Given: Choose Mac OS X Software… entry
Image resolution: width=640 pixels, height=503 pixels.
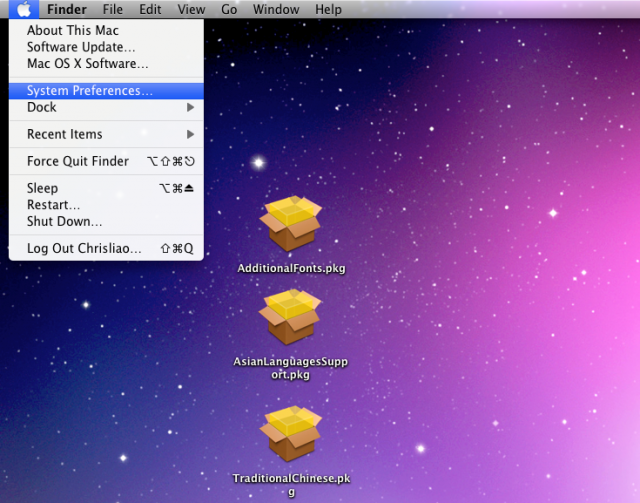Looking at the screenshot, I should [x=106, y=64].
